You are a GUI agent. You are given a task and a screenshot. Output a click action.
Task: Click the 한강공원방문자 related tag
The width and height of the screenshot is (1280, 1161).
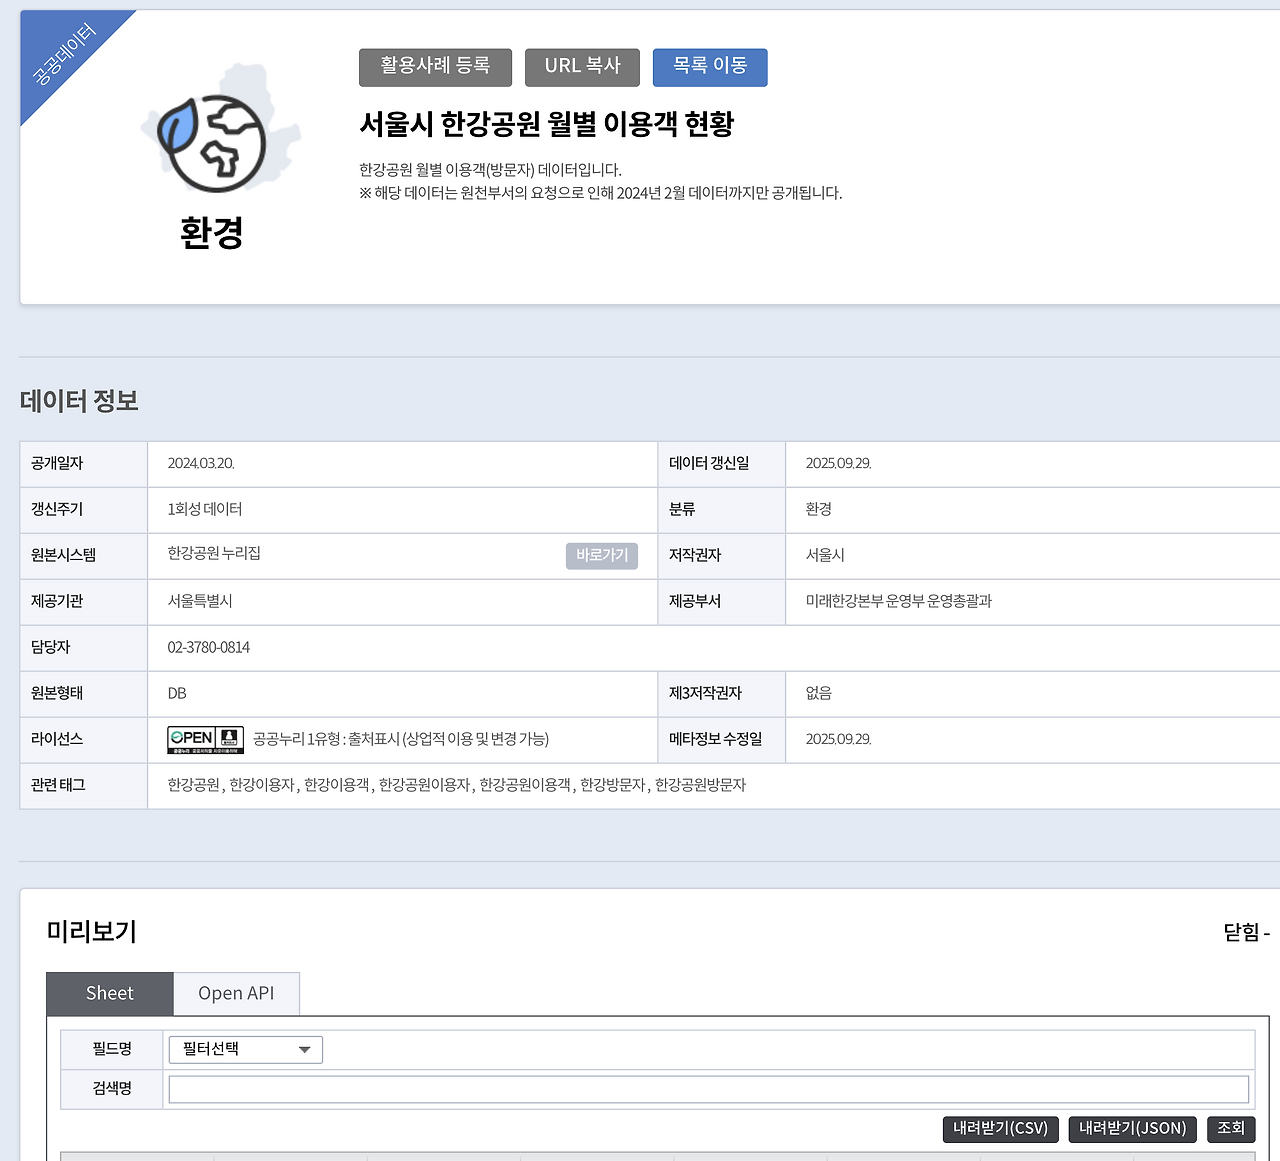click(x=700, y=786)
